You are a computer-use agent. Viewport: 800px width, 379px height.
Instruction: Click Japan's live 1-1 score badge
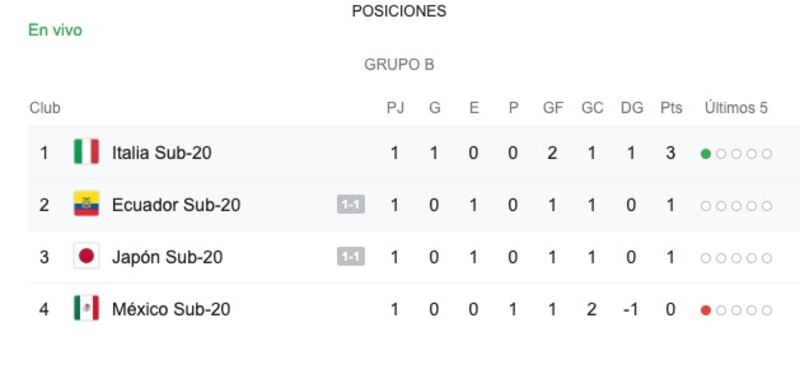click(351, 257)
